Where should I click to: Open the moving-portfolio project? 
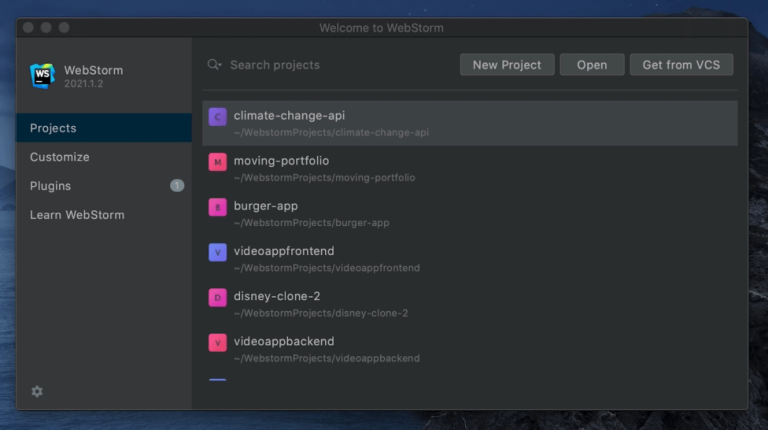pos(470,168)
